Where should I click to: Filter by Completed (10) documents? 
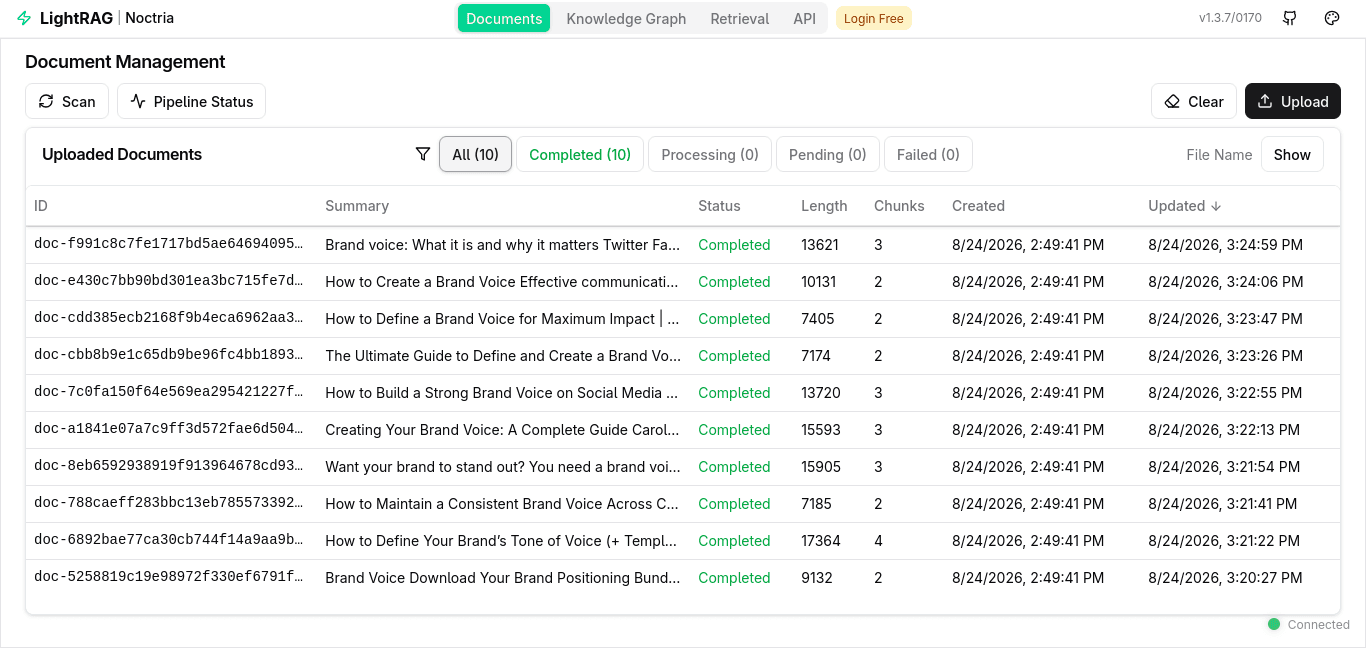point(580,154)
